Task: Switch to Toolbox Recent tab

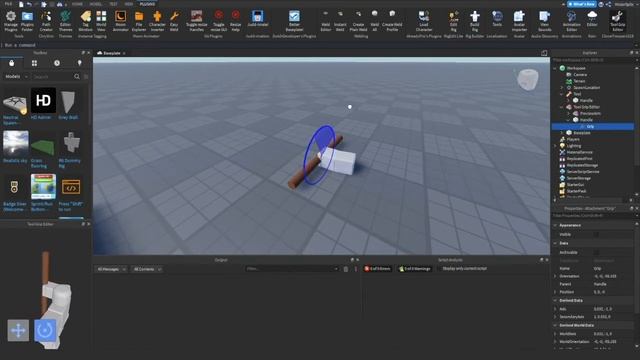Action: 57,63
